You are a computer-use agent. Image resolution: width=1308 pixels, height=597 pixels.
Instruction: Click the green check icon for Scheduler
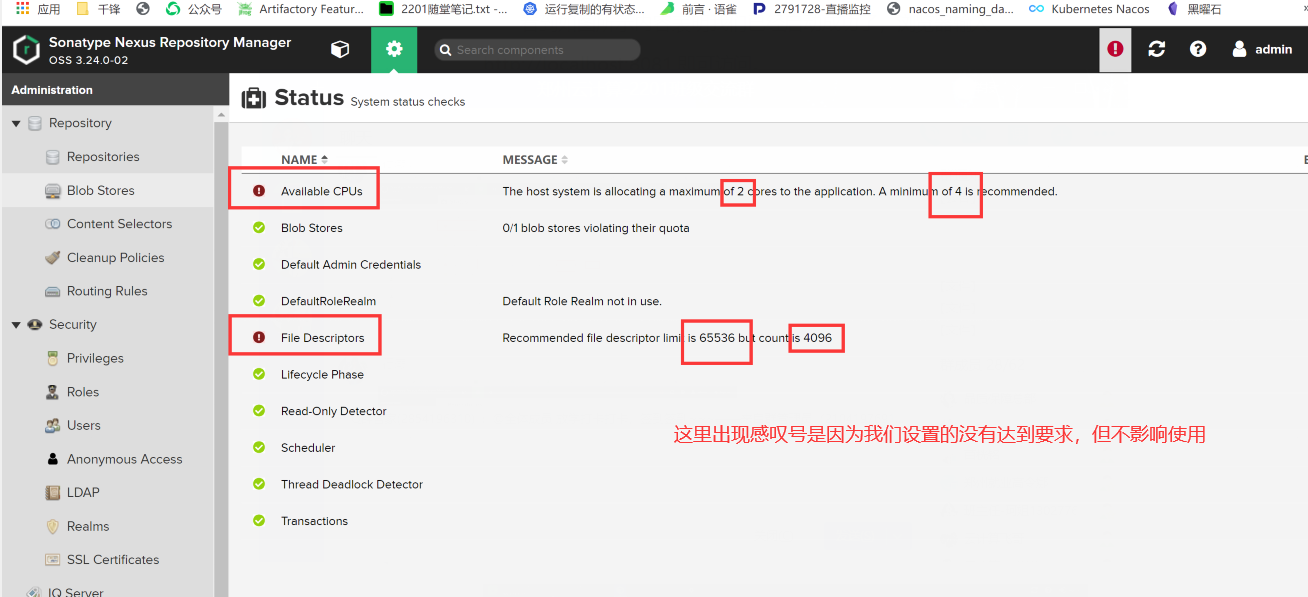pyautogui.click(x=259, y=447)
